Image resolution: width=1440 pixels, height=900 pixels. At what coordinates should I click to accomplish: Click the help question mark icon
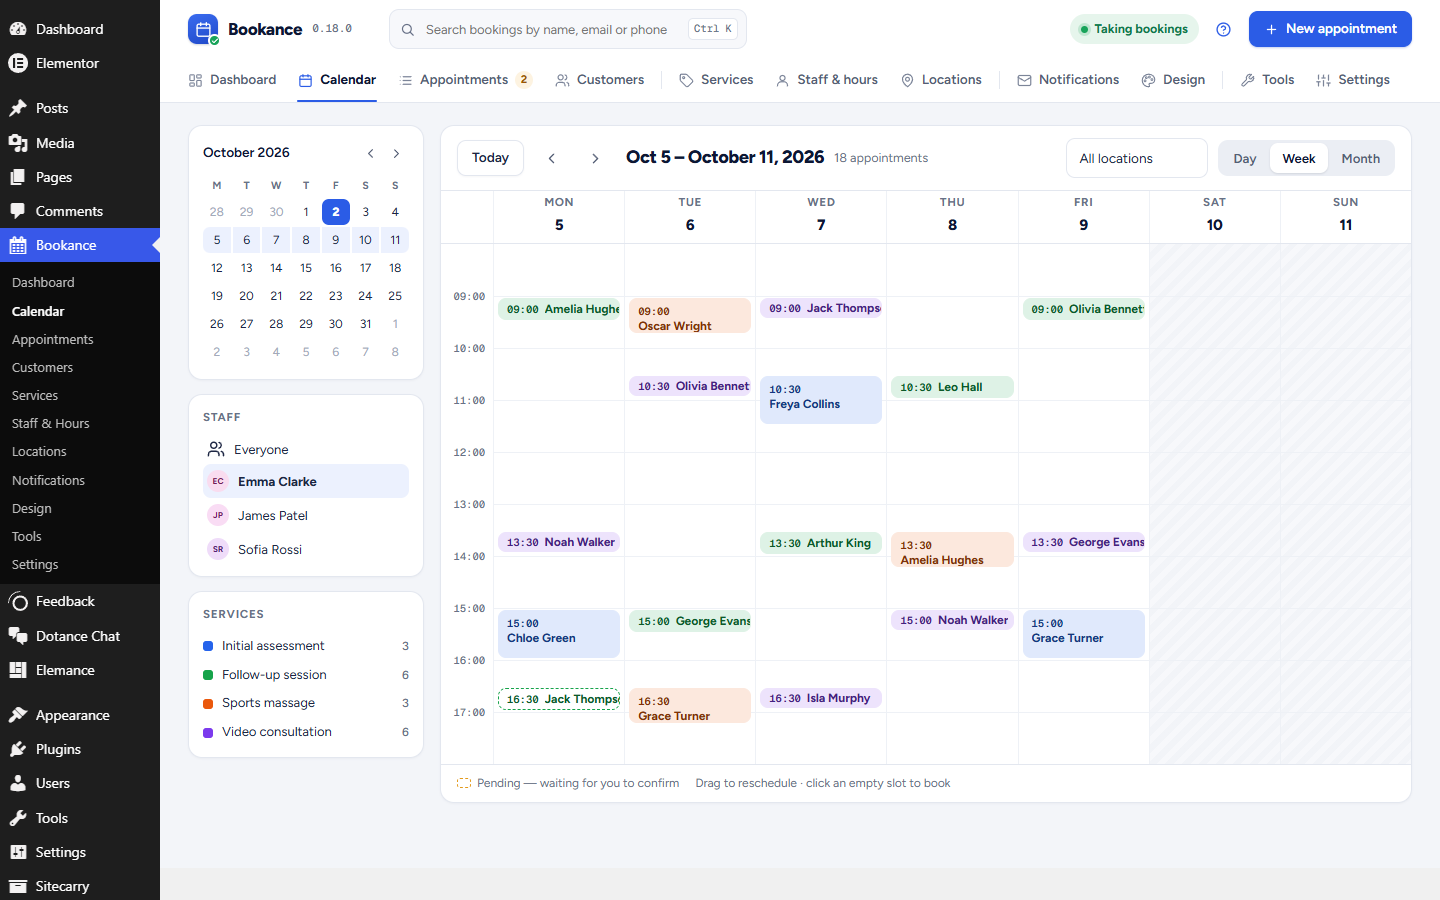(1223, 29)
